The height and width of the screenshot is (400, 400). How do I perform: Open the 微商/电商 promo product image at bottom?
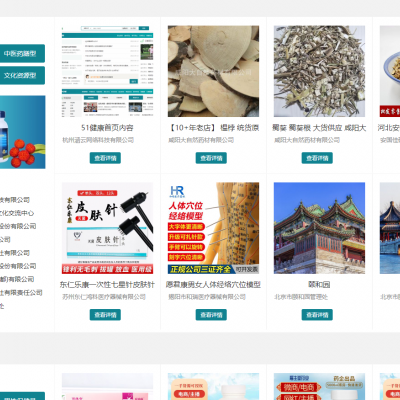tap(319, 387)
